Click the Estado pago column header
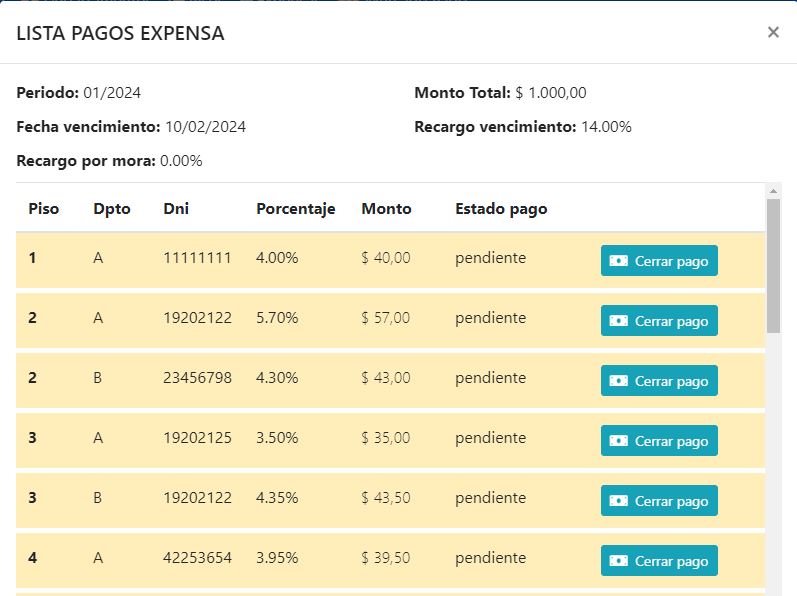The width and height of the screenshot is (797, 596). point(501,209)
